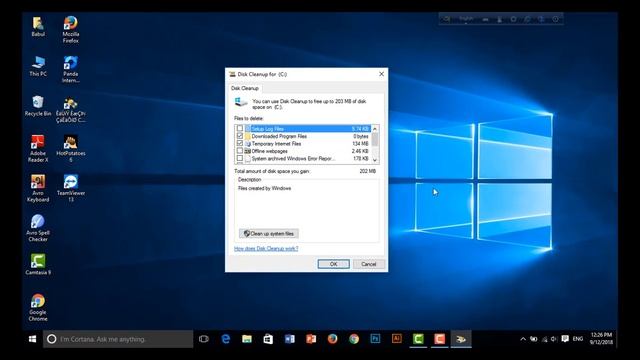The width and height of the screenshot is (640, 360).
Task: Launch Photoshop from the taskbar
Action: [x=375, y=339]
